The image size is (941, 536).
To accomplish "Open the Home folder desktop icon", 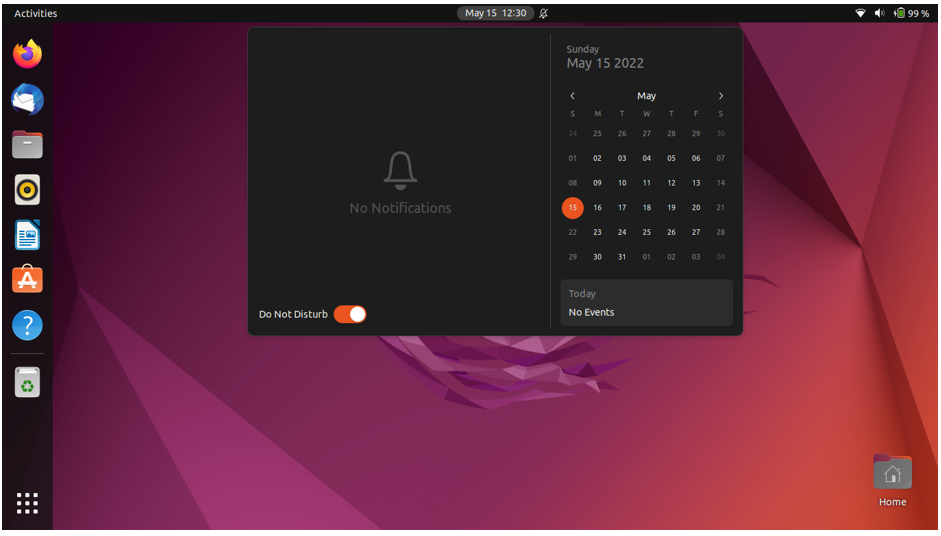I will click(x=892, y=480).
